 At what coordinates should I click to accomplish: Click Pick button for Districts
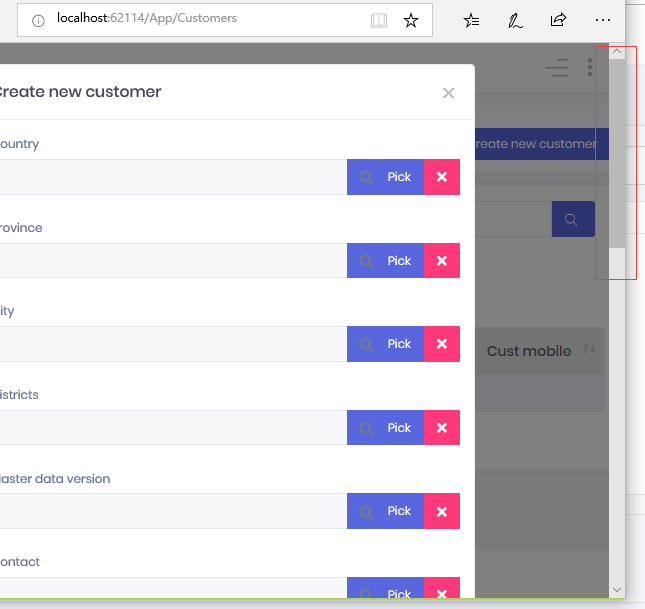(385, 428)
